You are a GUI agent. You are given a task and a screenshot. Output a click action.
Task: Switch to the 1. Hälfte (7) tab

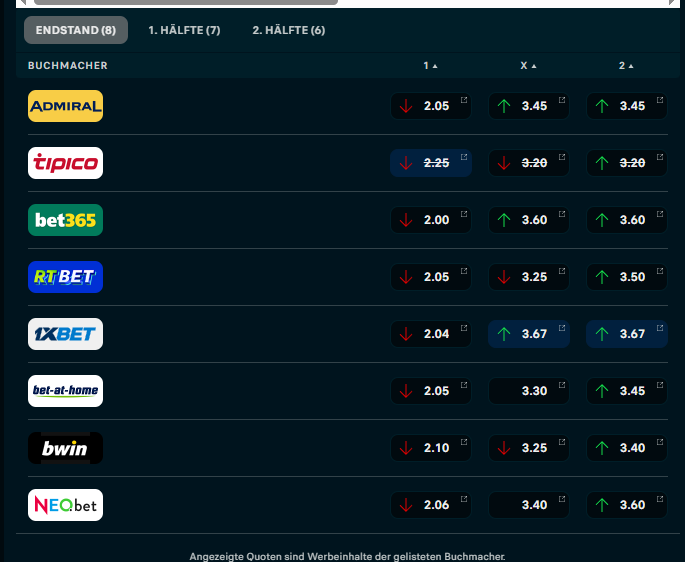(184, 30)
